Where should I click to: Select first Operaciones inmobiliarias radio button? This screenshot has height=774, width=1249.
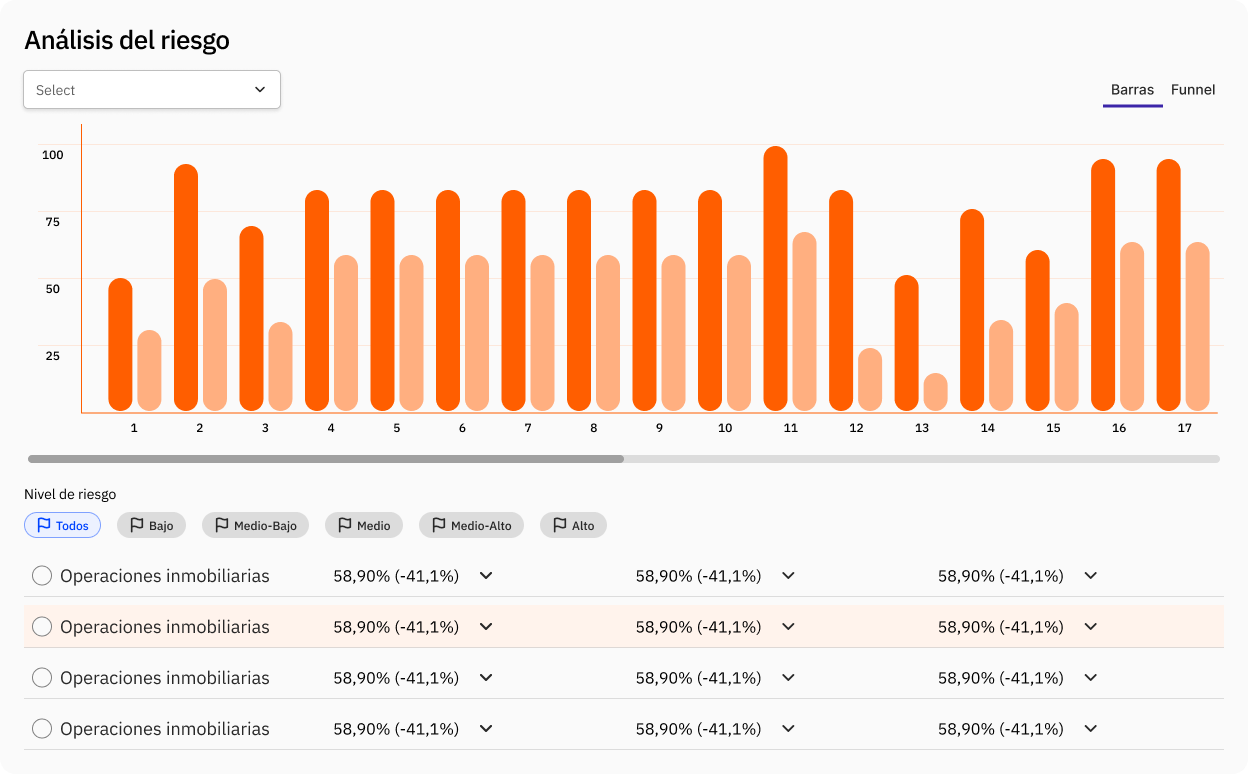tap(42, 576)
